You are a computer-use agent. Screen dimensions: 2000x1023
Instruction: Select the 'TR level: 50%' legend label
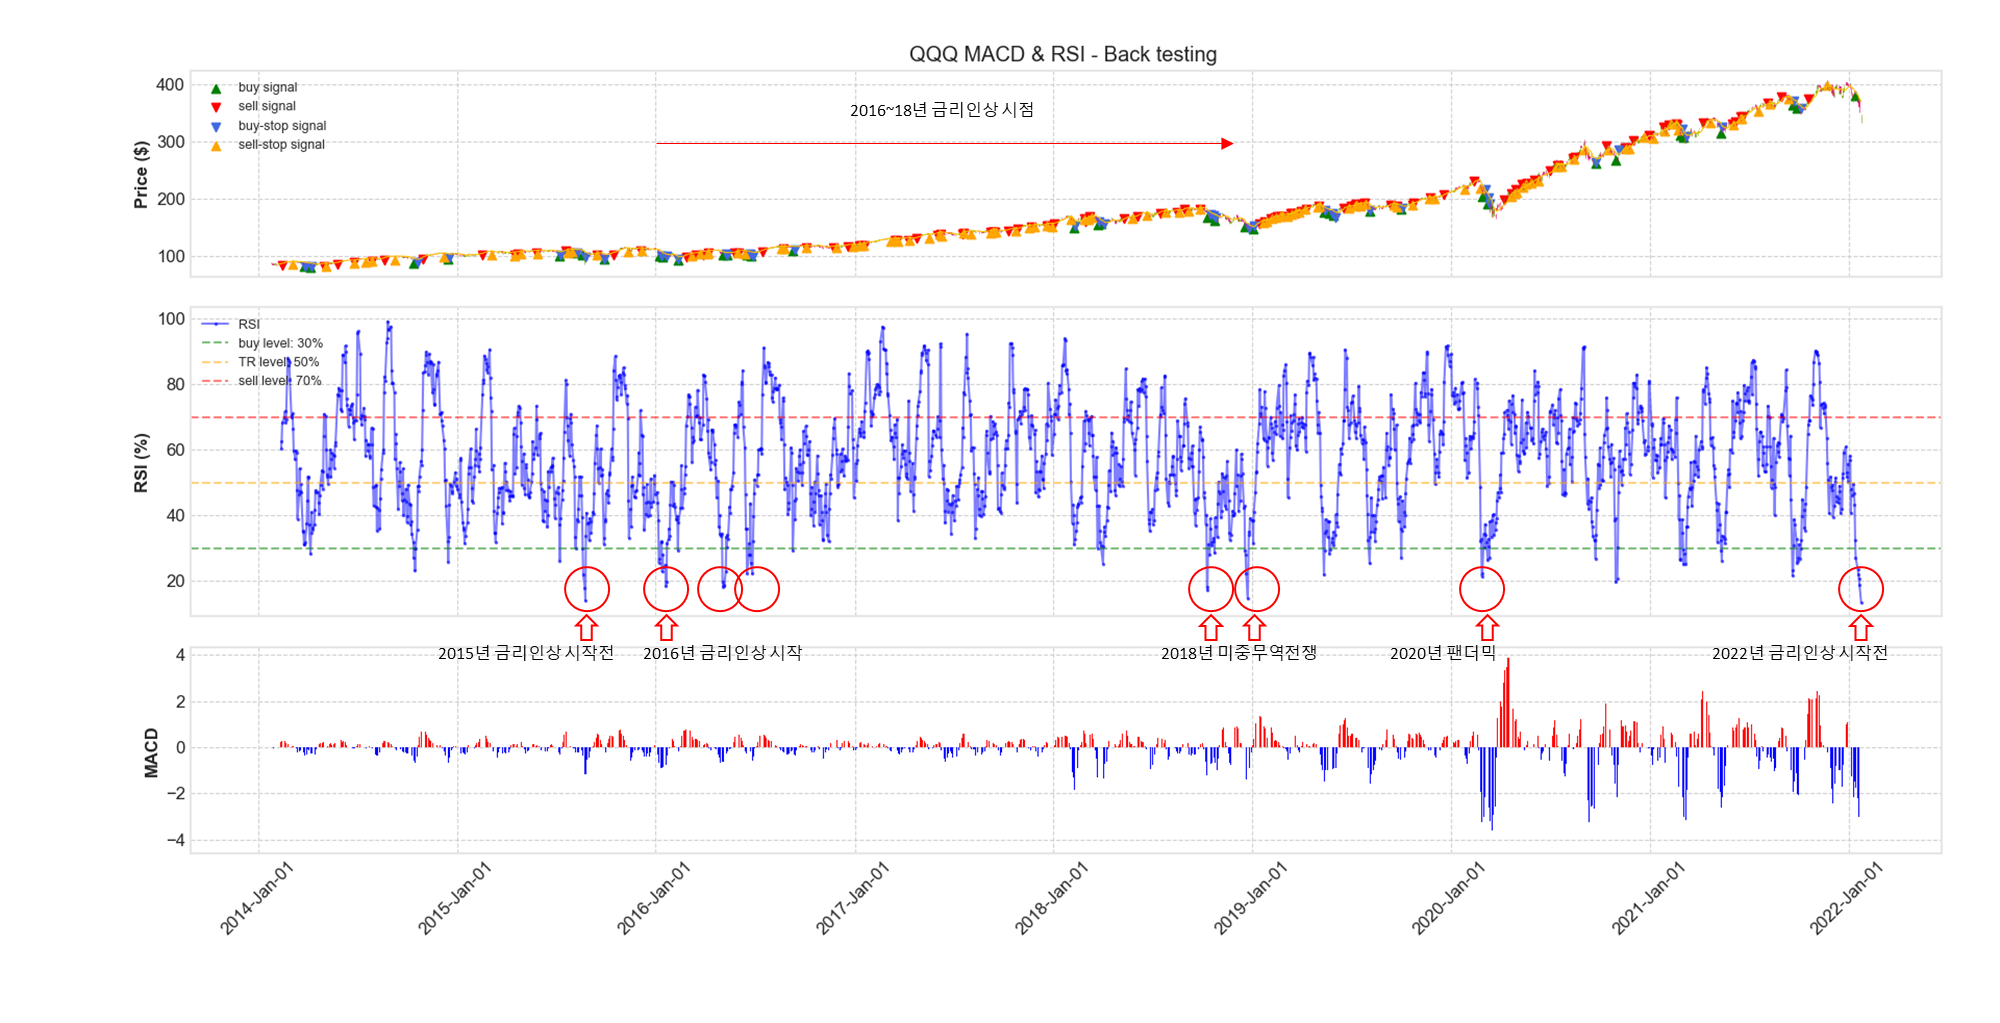tap(279, 362)
